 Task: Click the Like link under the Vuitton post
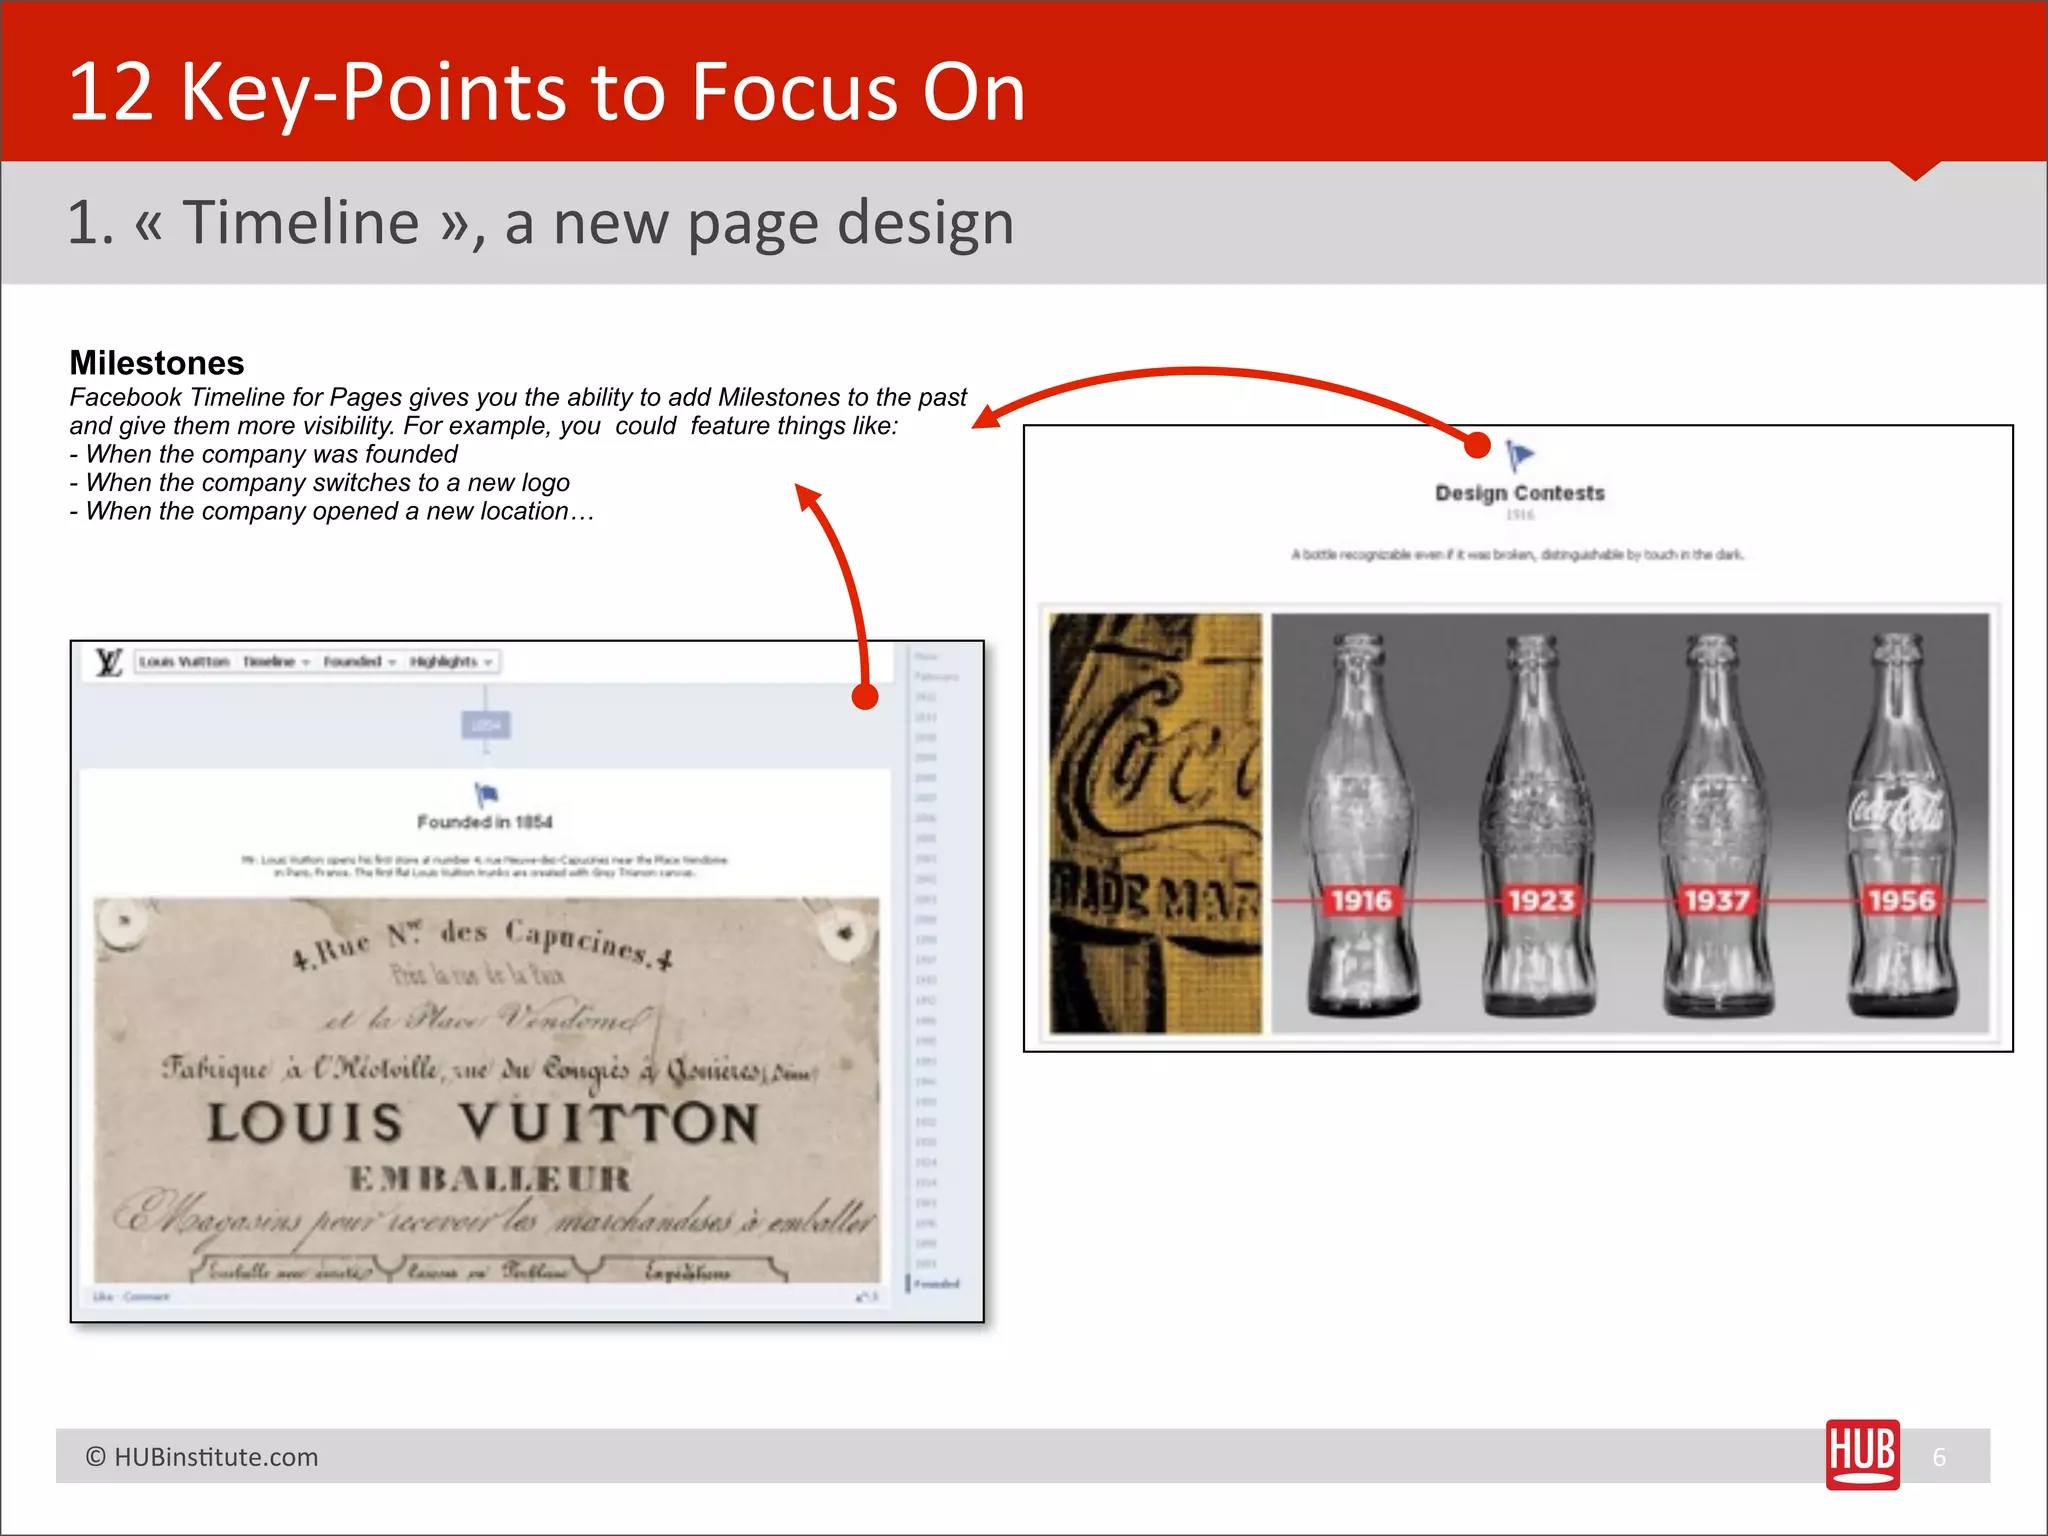point(102,1297)
